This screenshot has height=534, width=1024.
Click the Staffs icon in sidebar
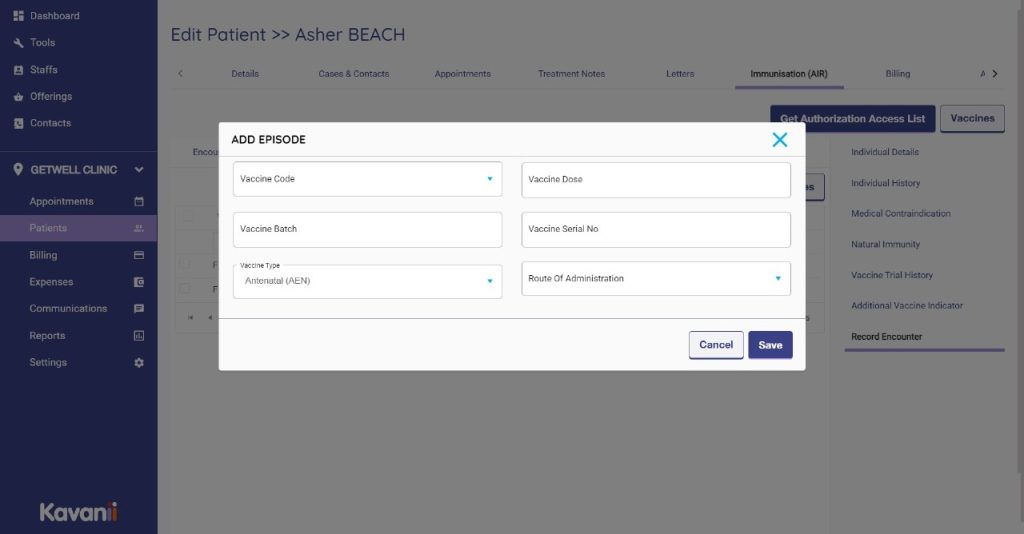[18, 70]
